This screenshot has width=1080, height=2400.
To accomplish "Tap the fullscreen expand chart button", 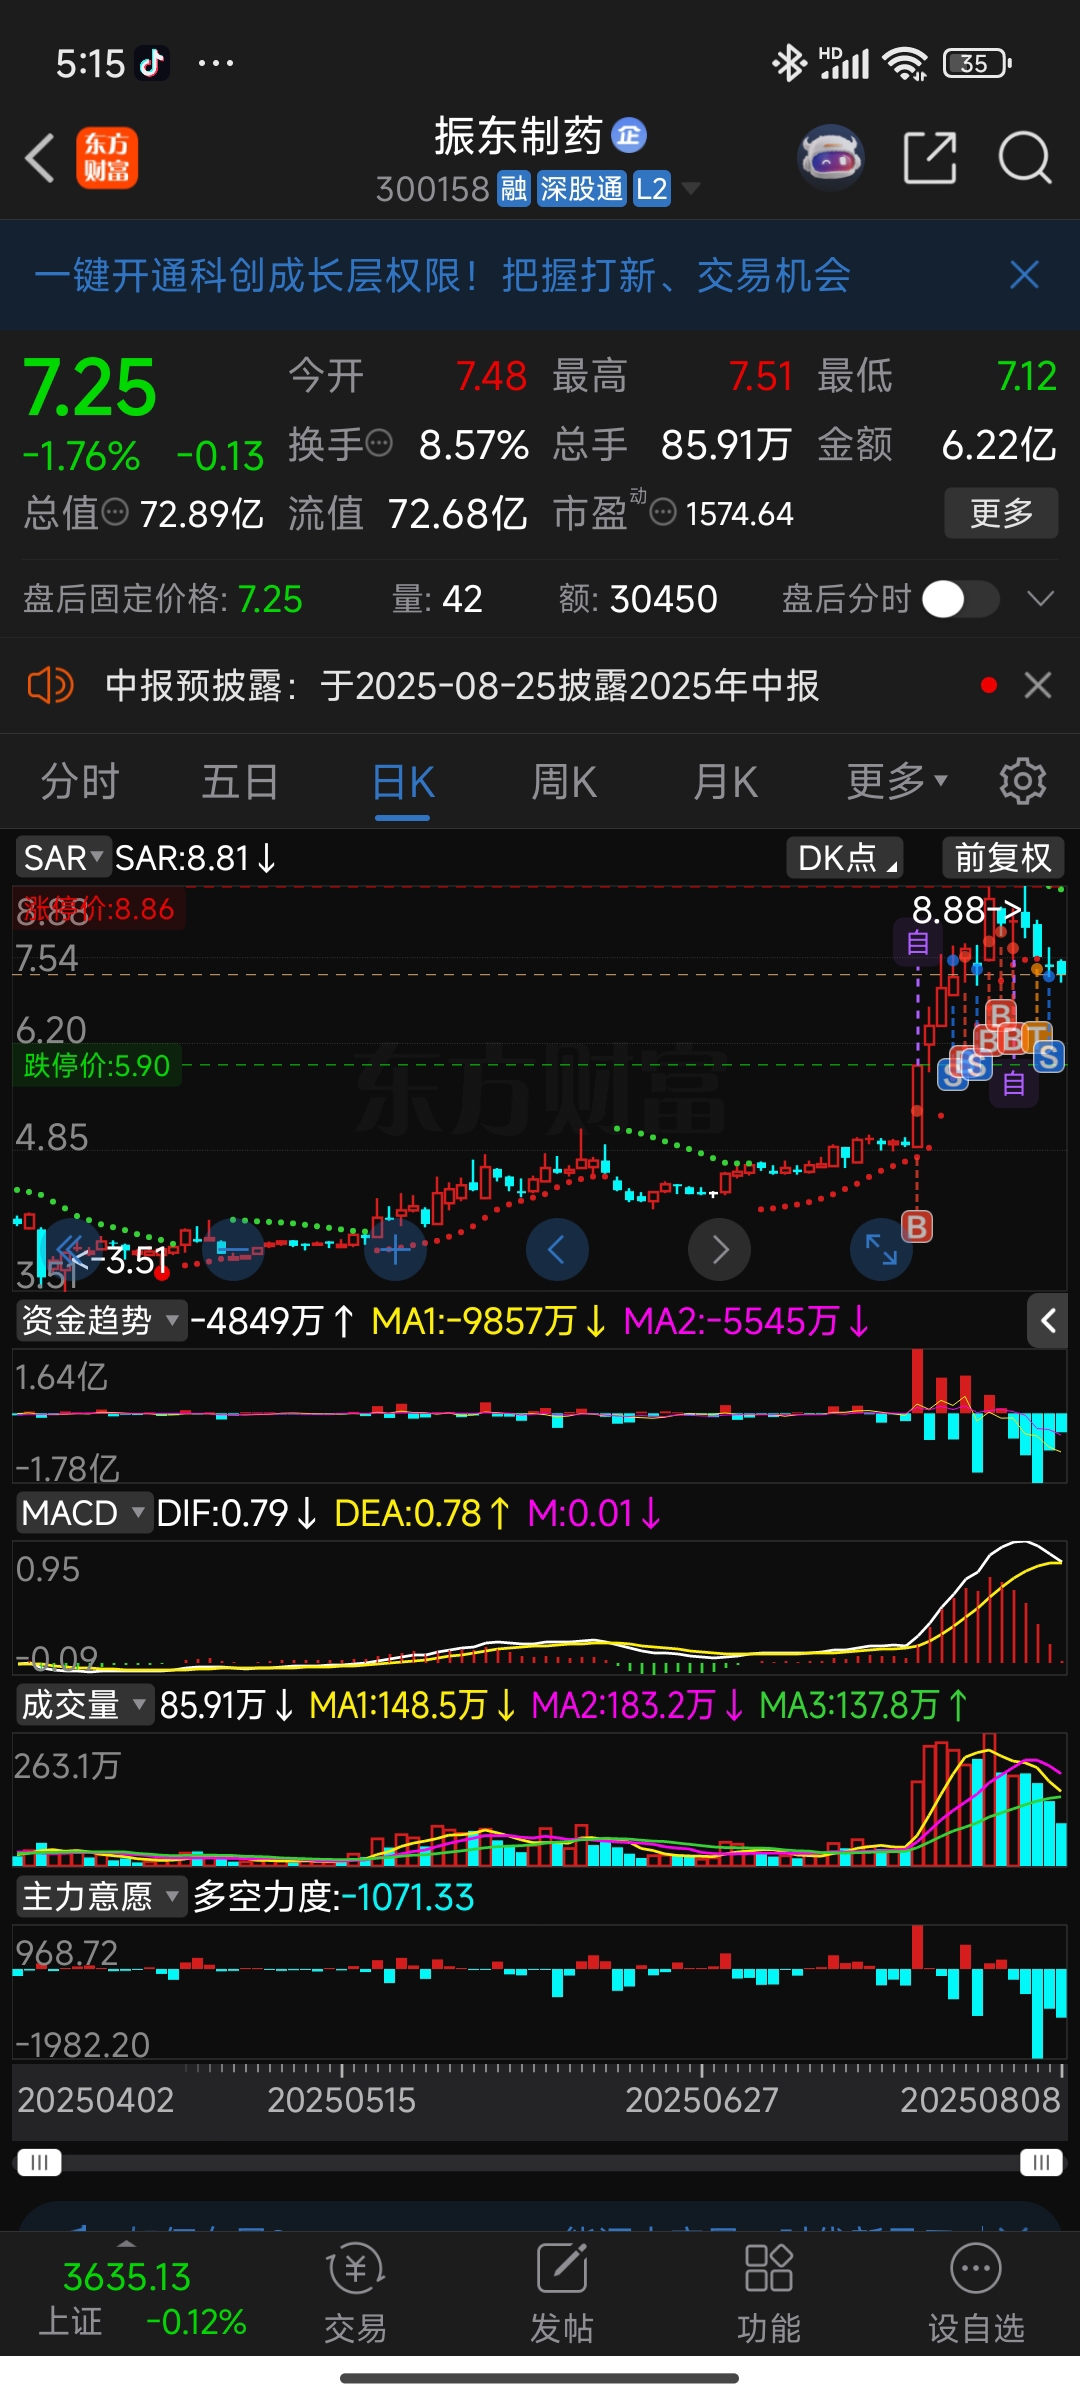I will pyautogui.click(x=881, y=1249).
